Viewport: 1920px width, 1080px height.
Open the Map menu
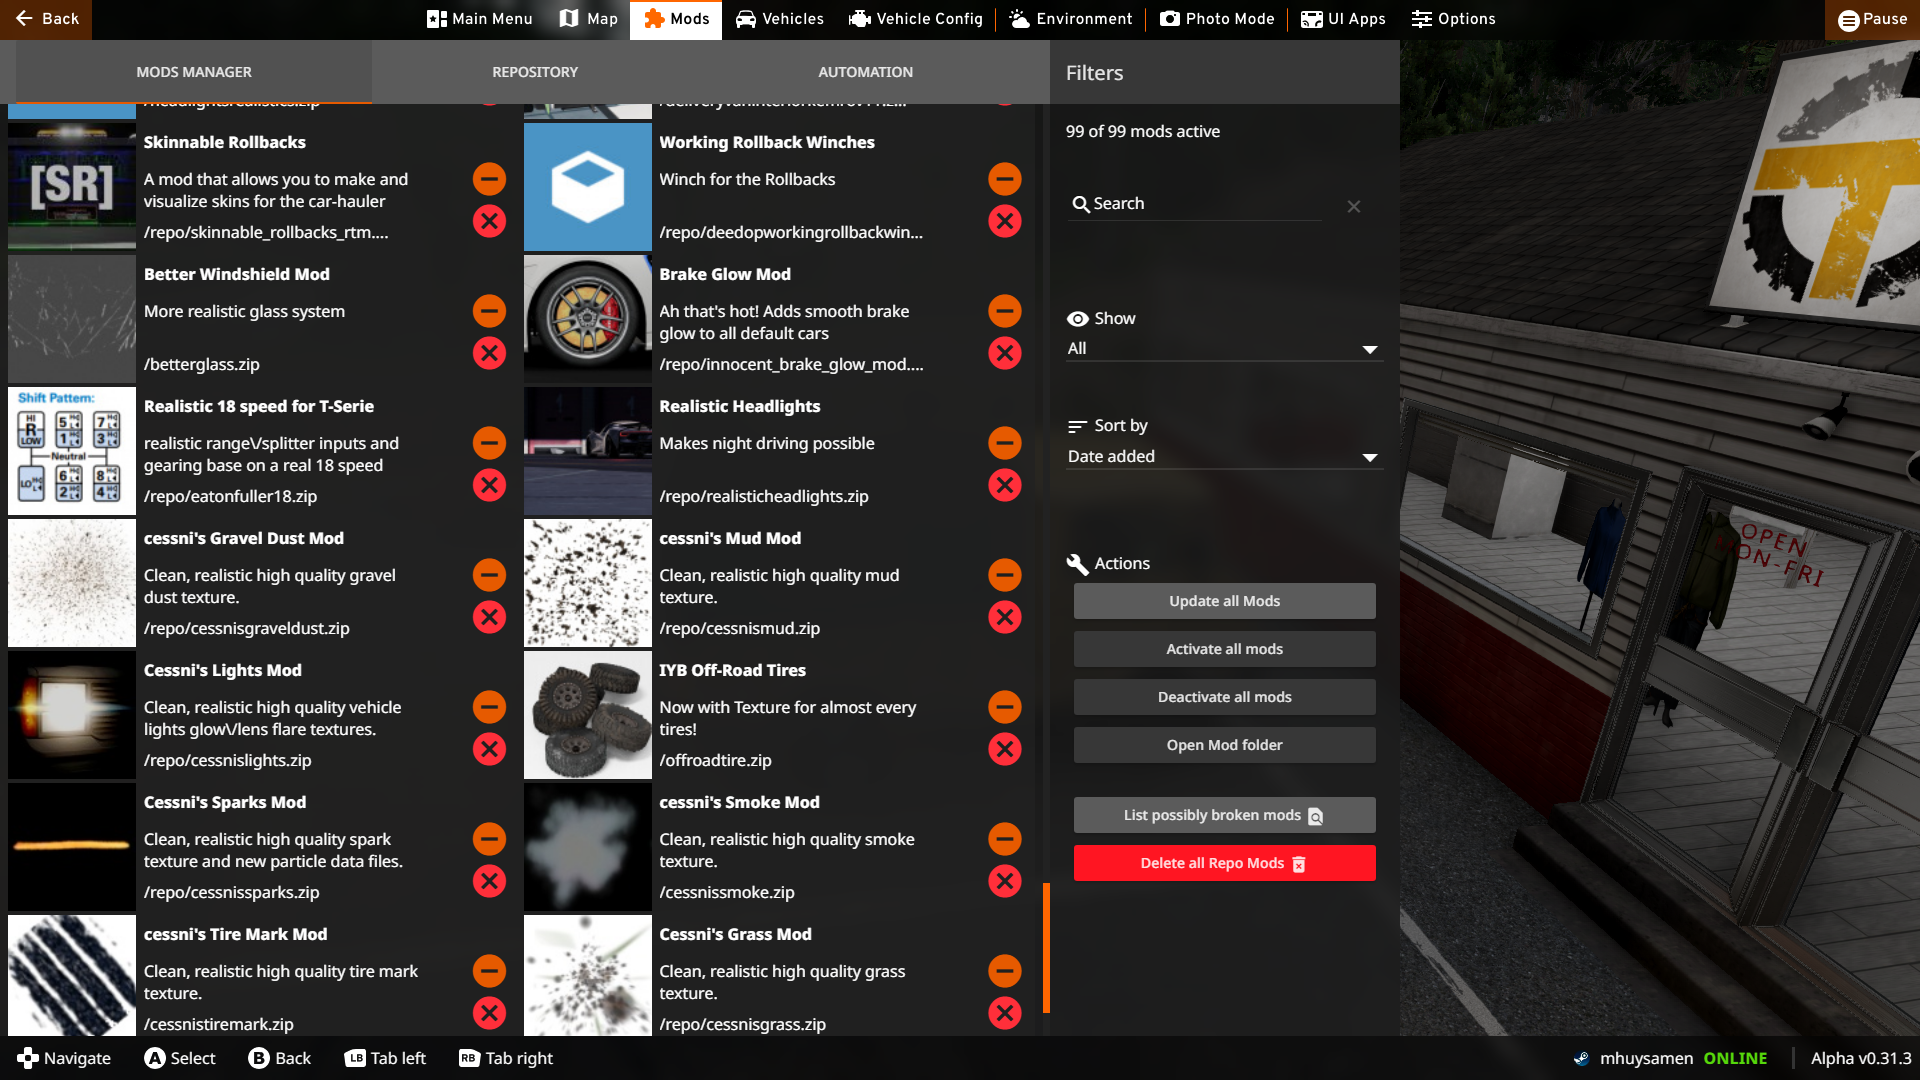588,19
